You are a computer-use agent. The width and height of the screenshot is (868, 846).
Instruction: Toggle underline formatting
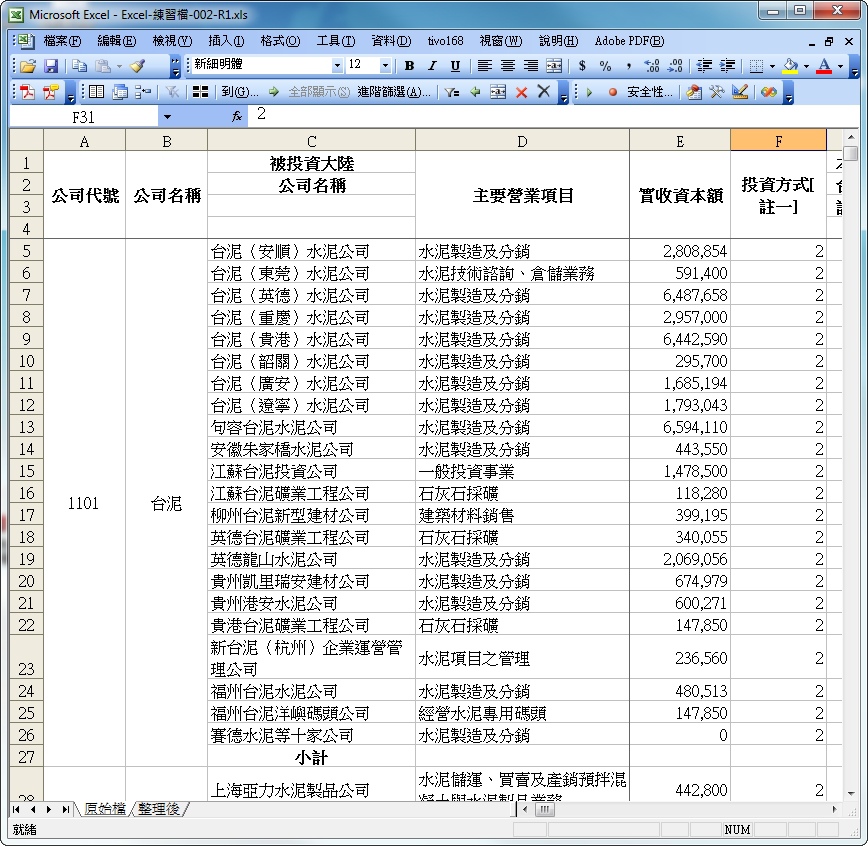coord(455,66)
